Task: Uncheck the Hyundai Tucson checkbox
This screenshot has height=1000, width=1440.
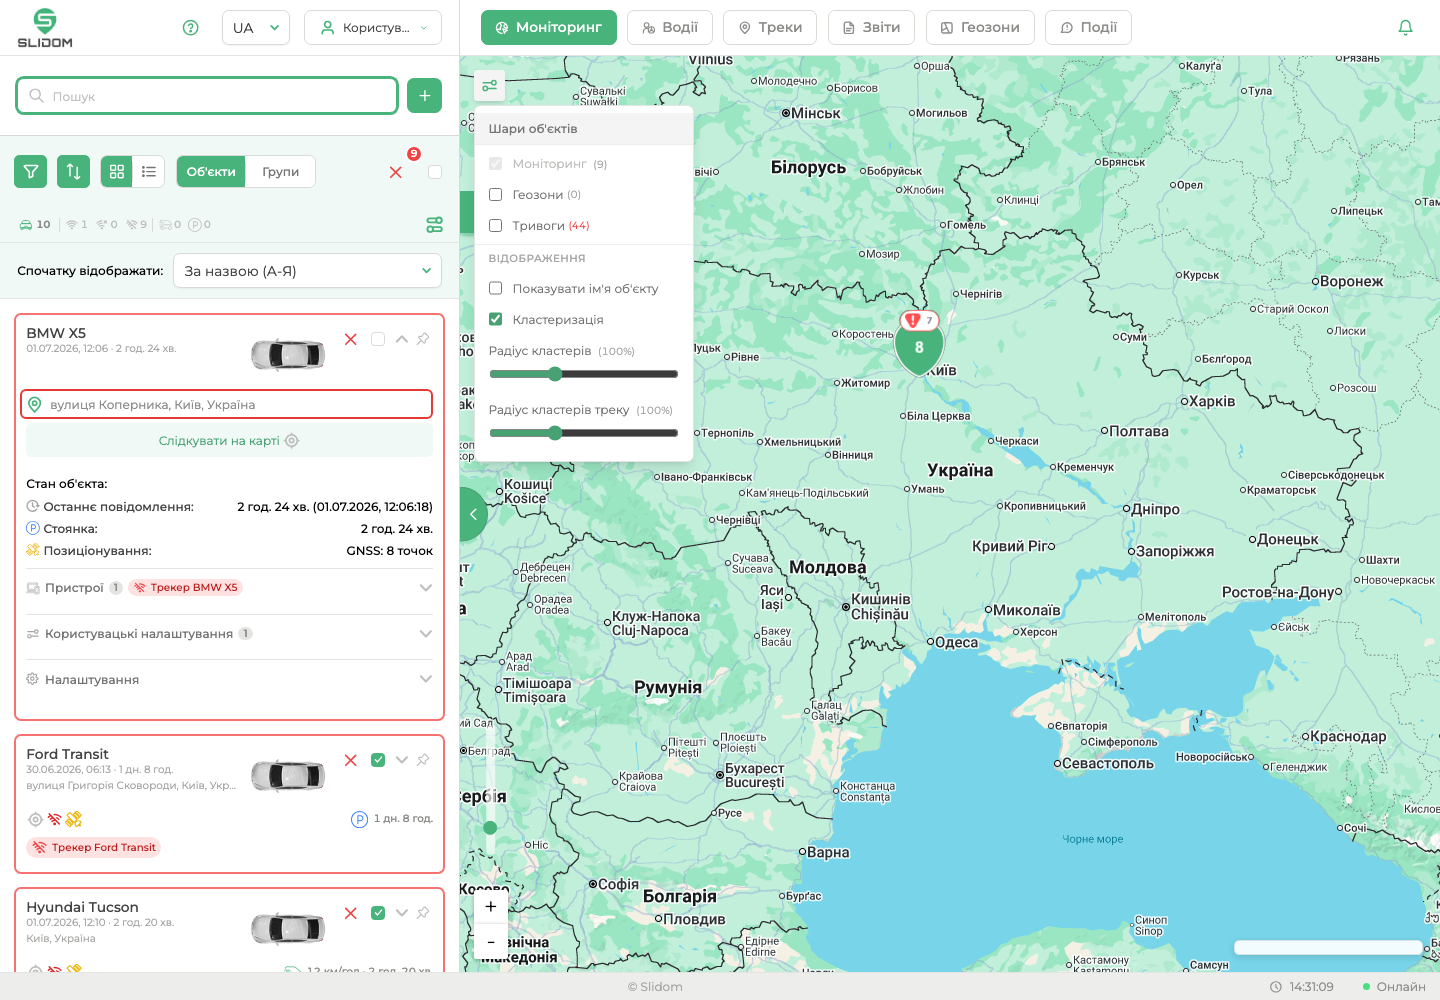Action: pos(378,913)
